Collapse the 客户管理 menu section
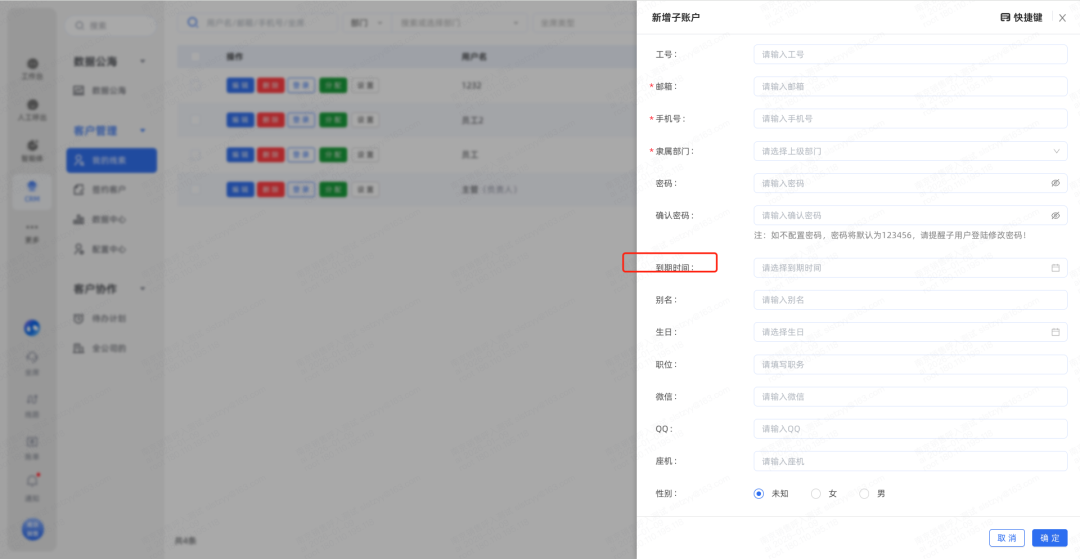 point(143,131)
